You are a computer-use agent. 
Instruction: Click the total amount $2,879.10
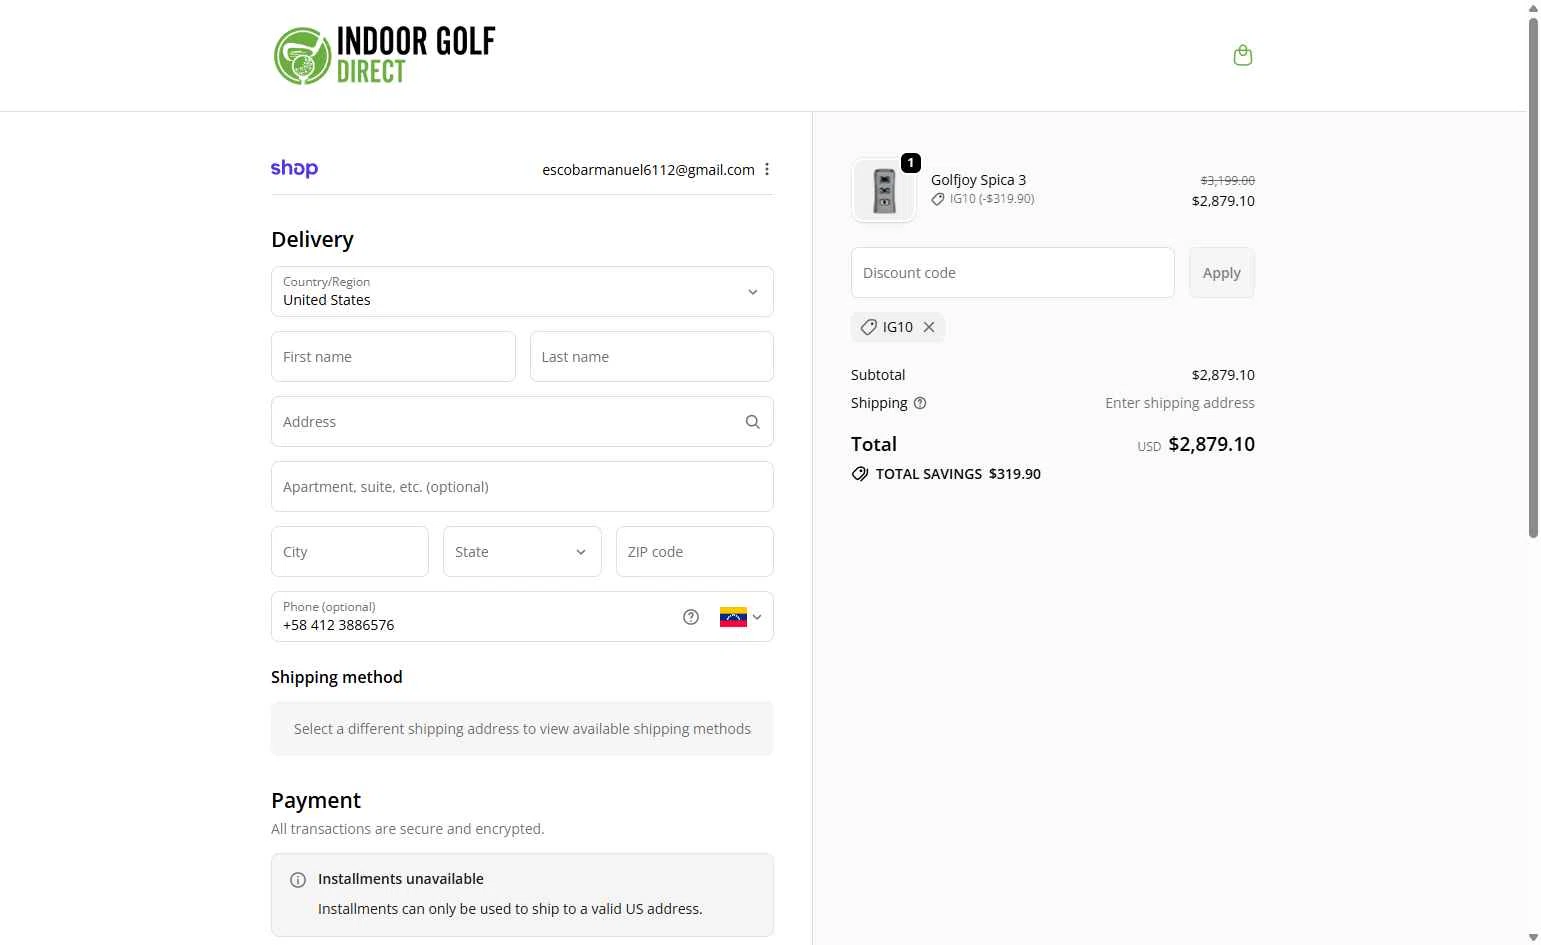(x=1211, y=444)
